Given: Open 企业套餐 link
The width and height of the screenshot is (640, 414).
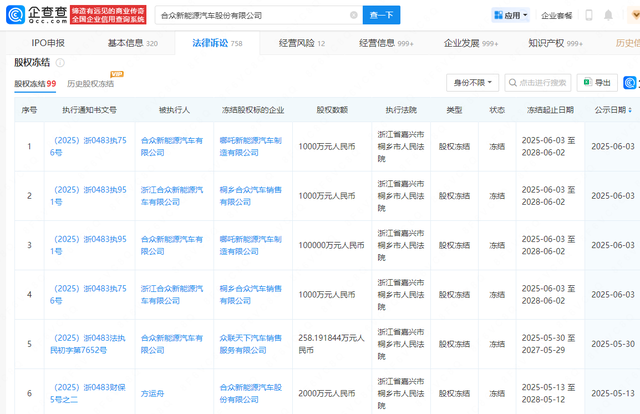Looking at the screenshot, I should coord(556,16).
